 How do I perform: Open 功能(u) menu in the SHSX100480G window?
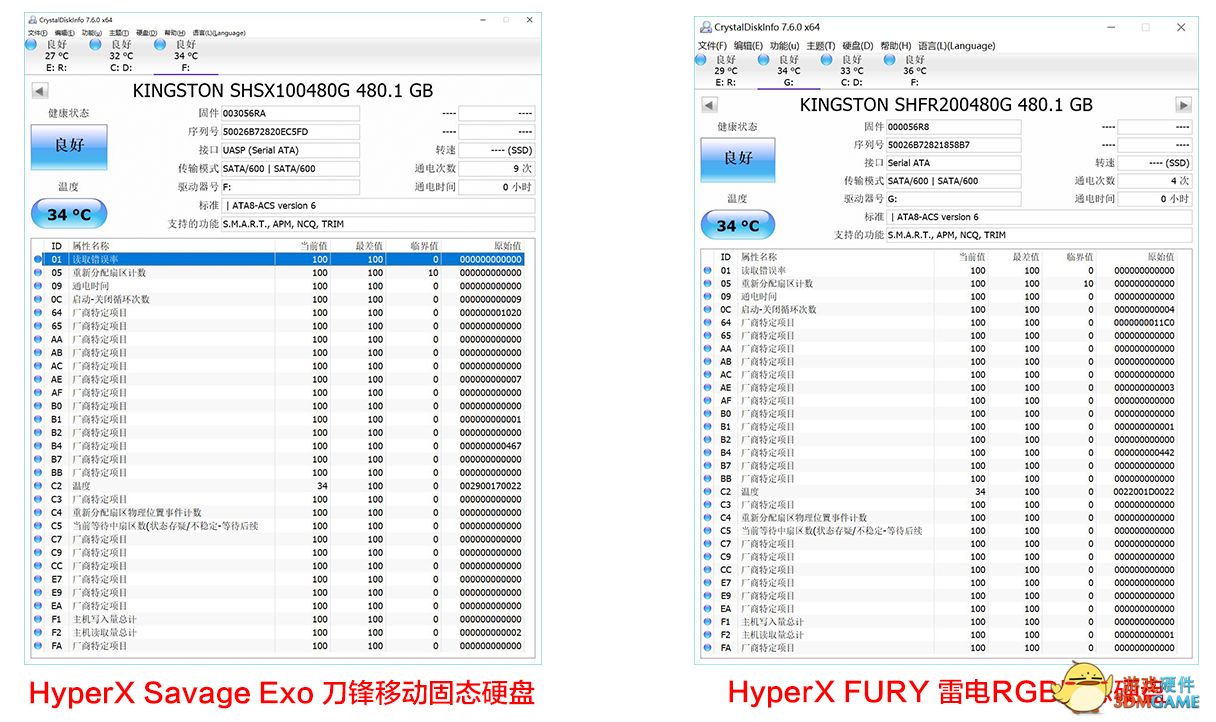click(91, 33)
